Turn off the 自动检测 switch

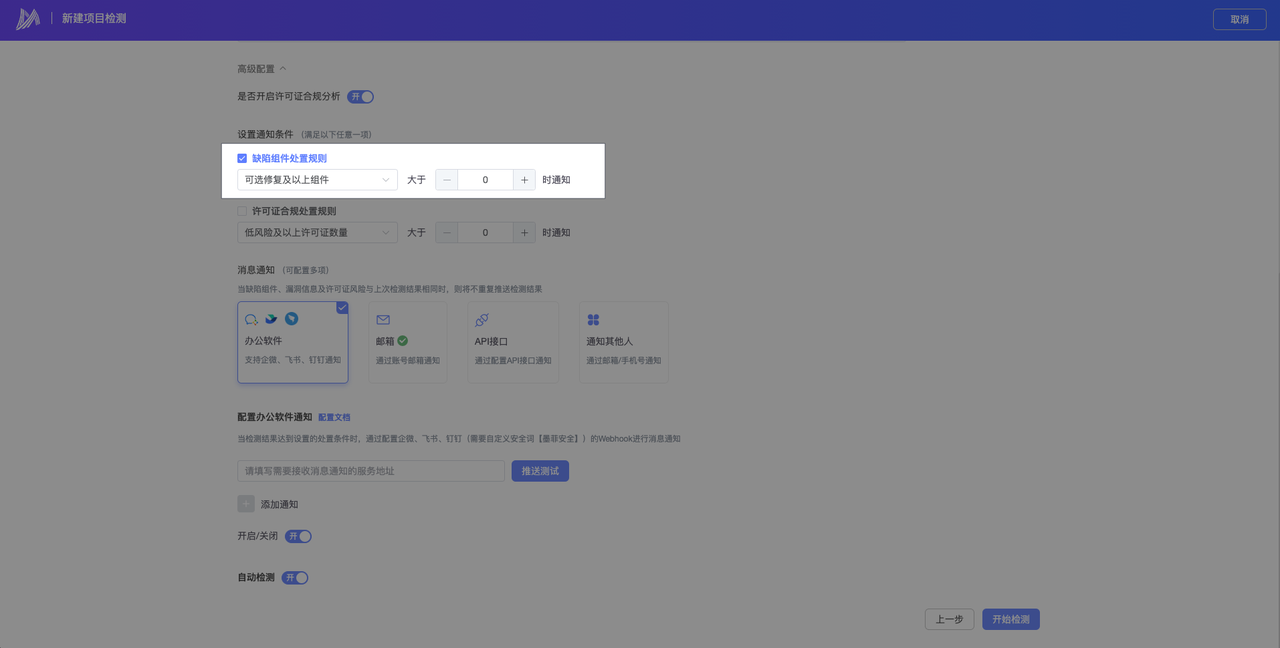pyautogui.click(x=295, y=578)
